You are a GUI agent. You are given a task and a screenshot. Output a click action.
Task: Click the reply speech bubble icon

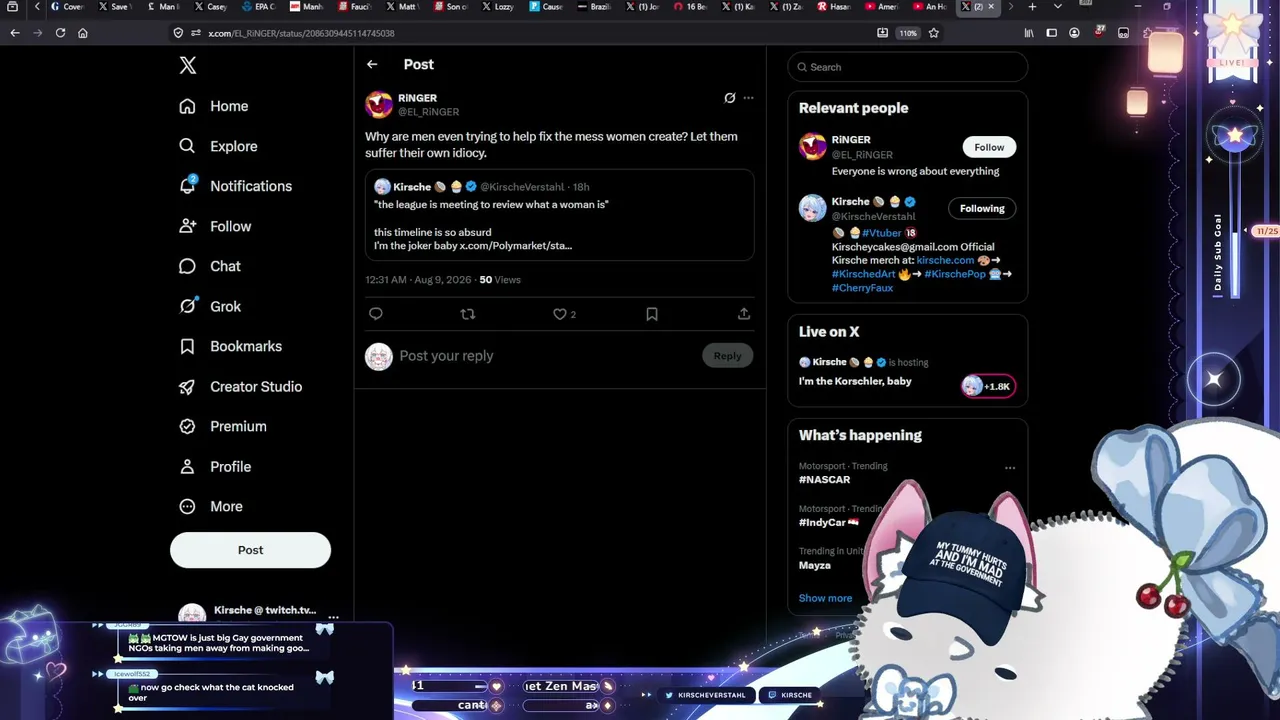click(376, 314)
